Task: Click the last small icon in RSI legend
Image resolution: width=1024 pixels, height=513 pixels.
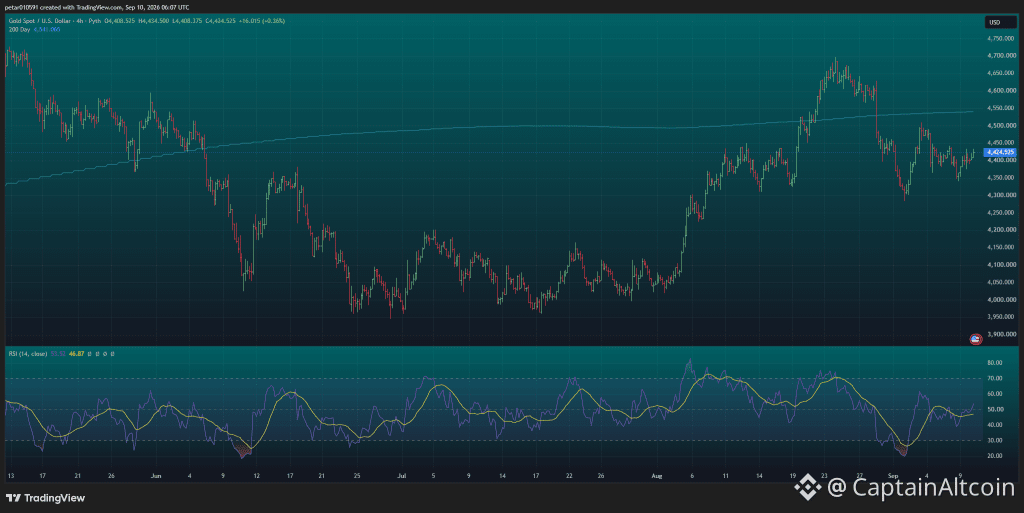Action: pyautogui.click(x=112, y=354)
